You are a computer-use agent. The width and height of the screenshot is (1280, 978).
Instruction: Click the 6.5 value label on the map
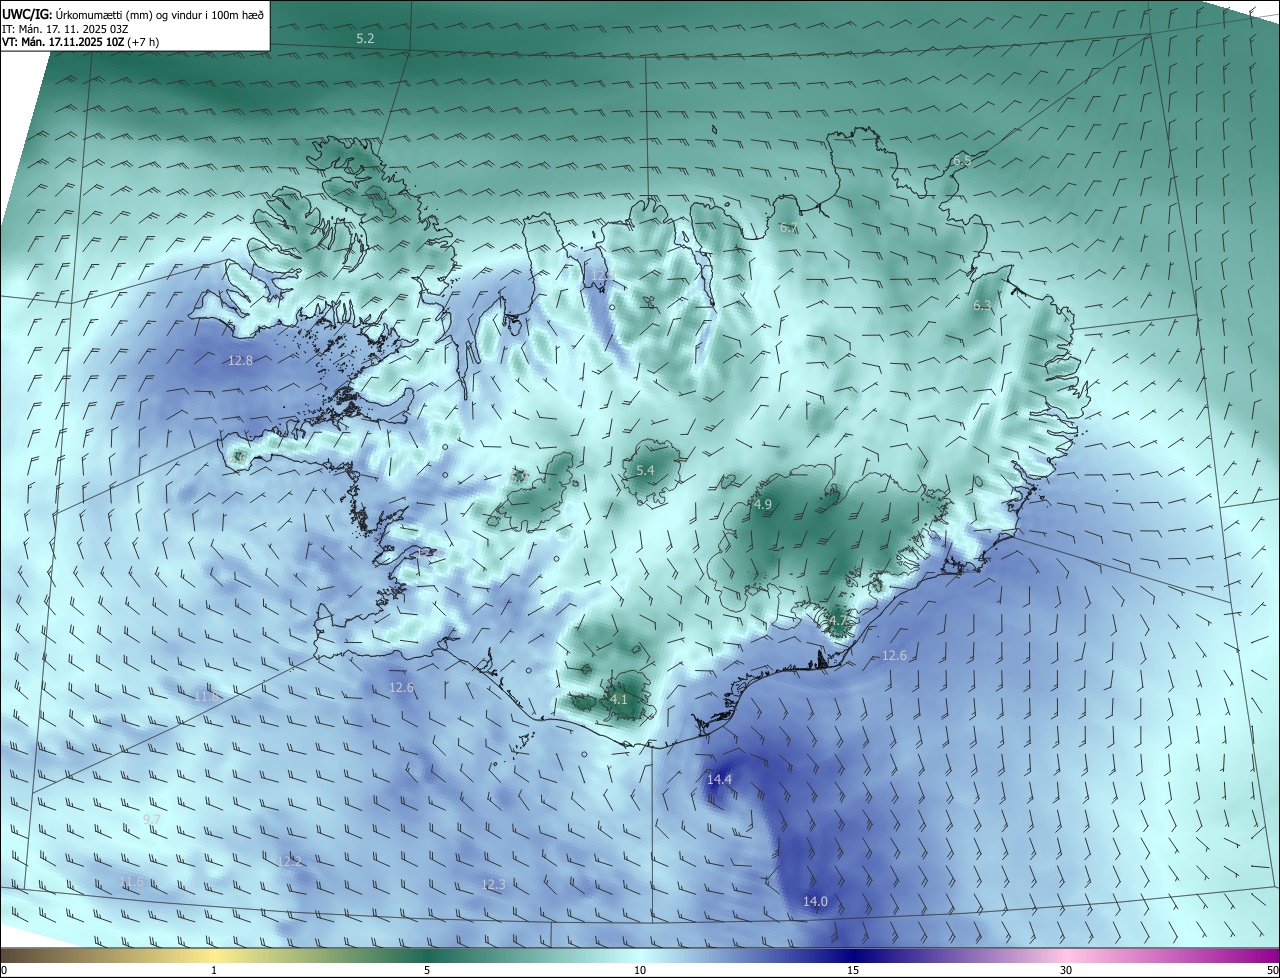(x=961, y=160)
